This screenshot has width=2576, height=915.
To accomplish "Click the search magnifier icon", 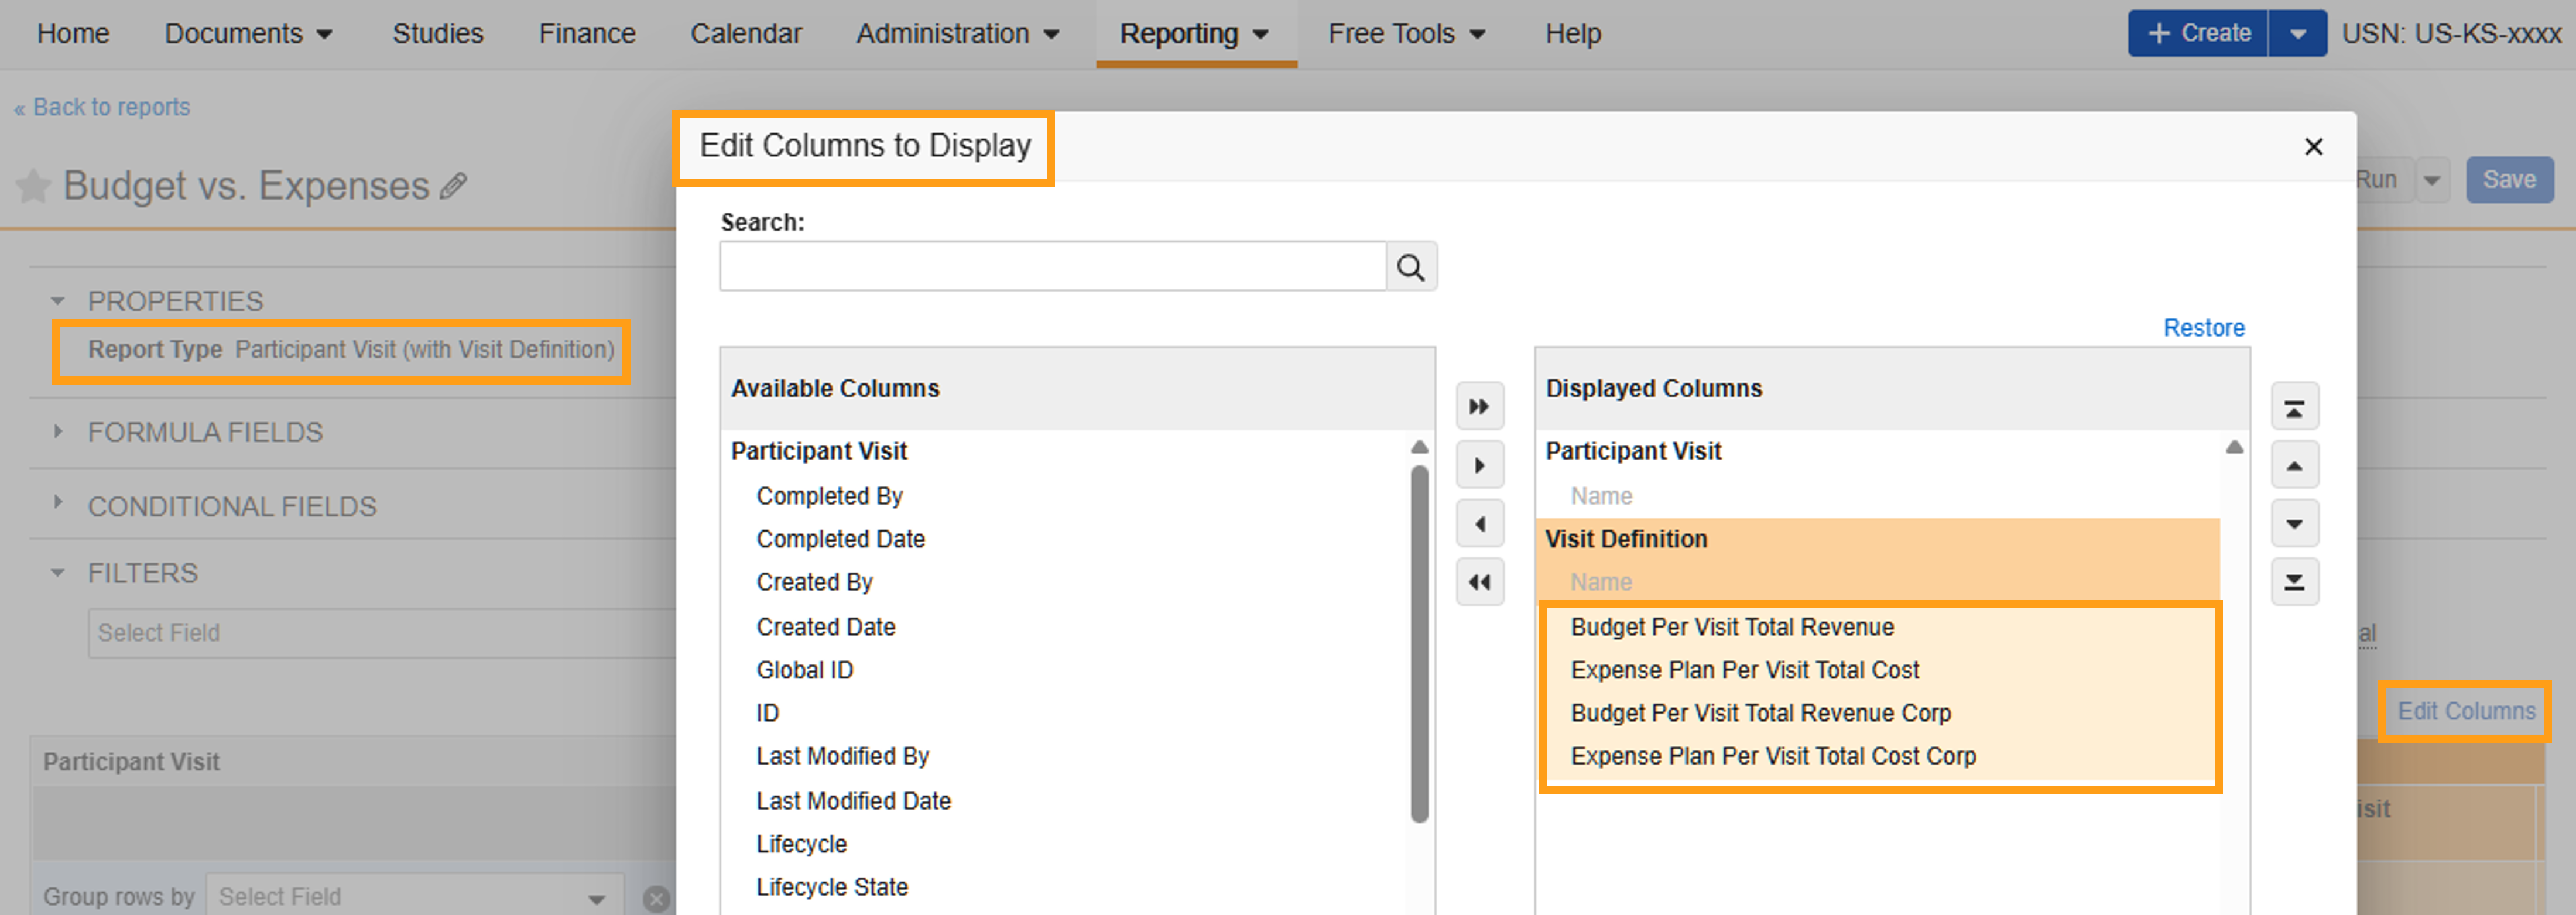I will coord(1410,267).
